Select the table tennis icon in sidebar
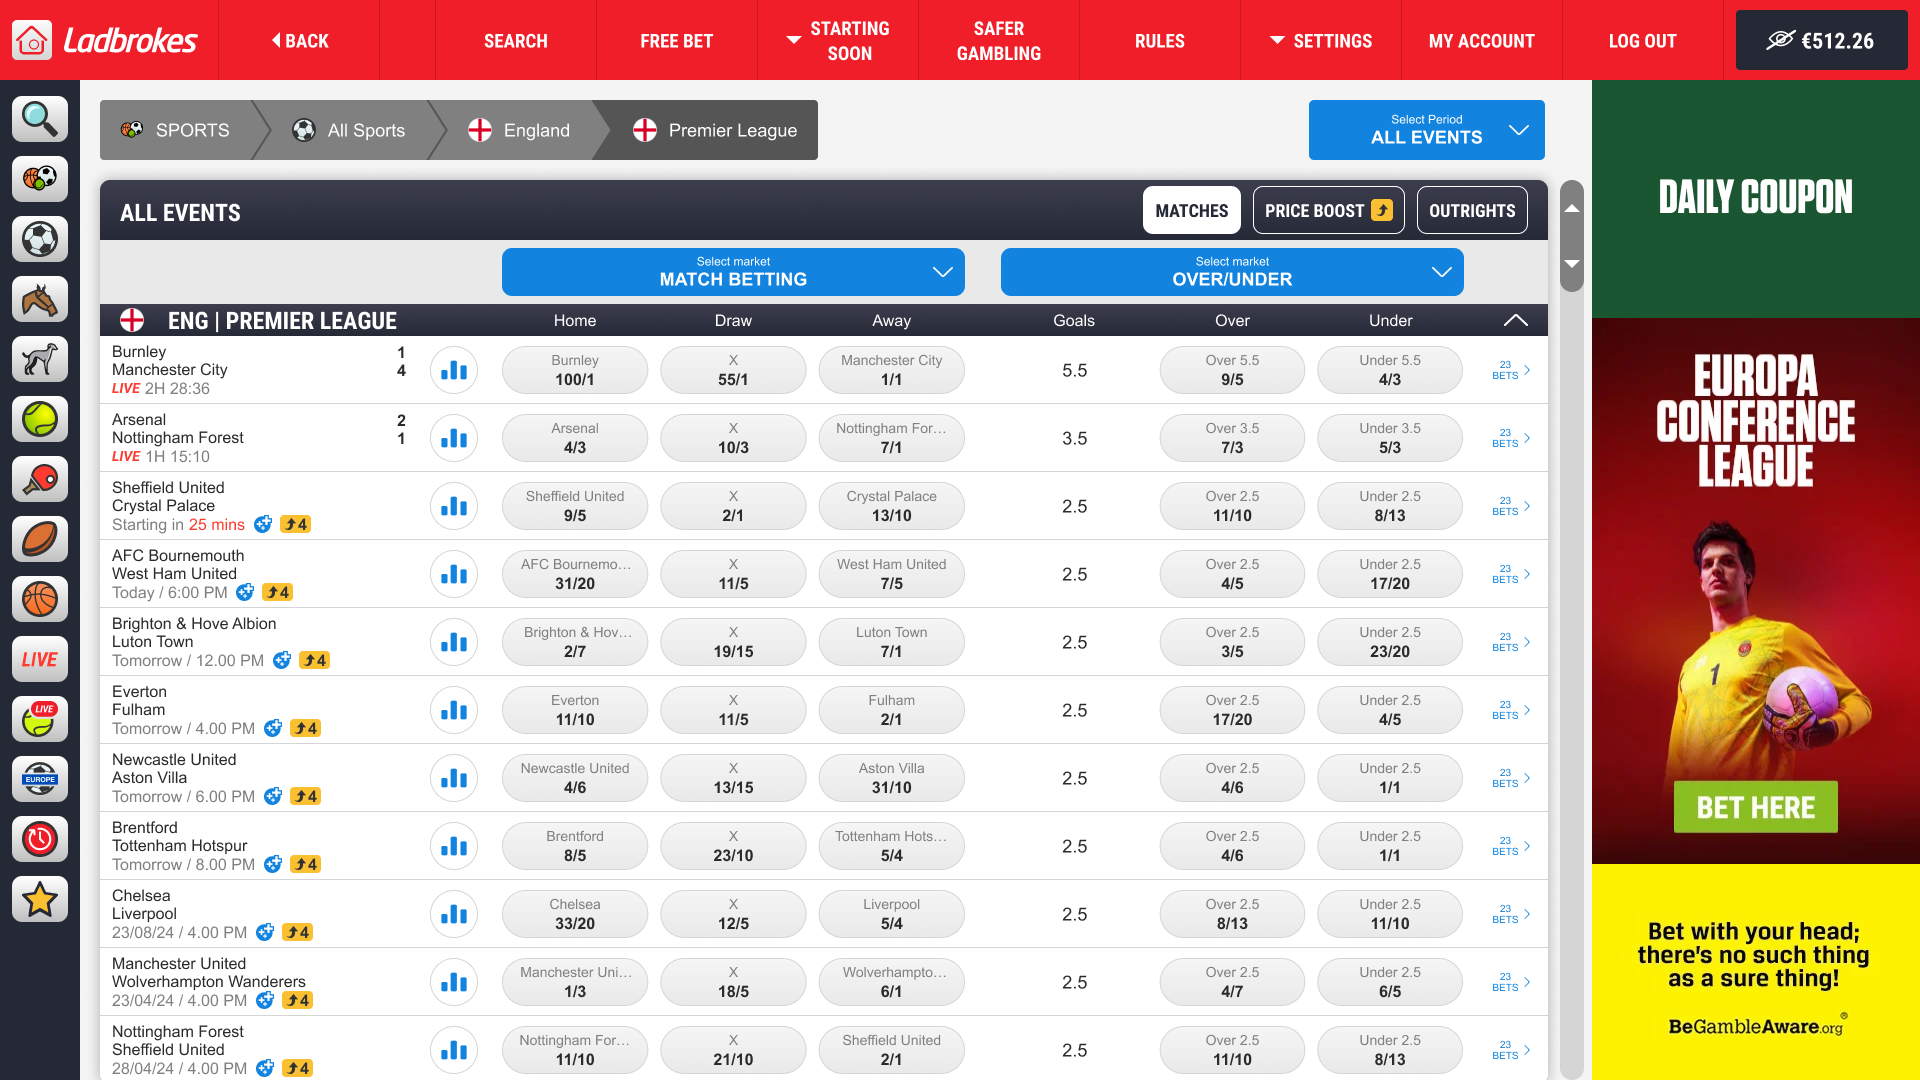1920x1080 pixels. click(40, 479)
